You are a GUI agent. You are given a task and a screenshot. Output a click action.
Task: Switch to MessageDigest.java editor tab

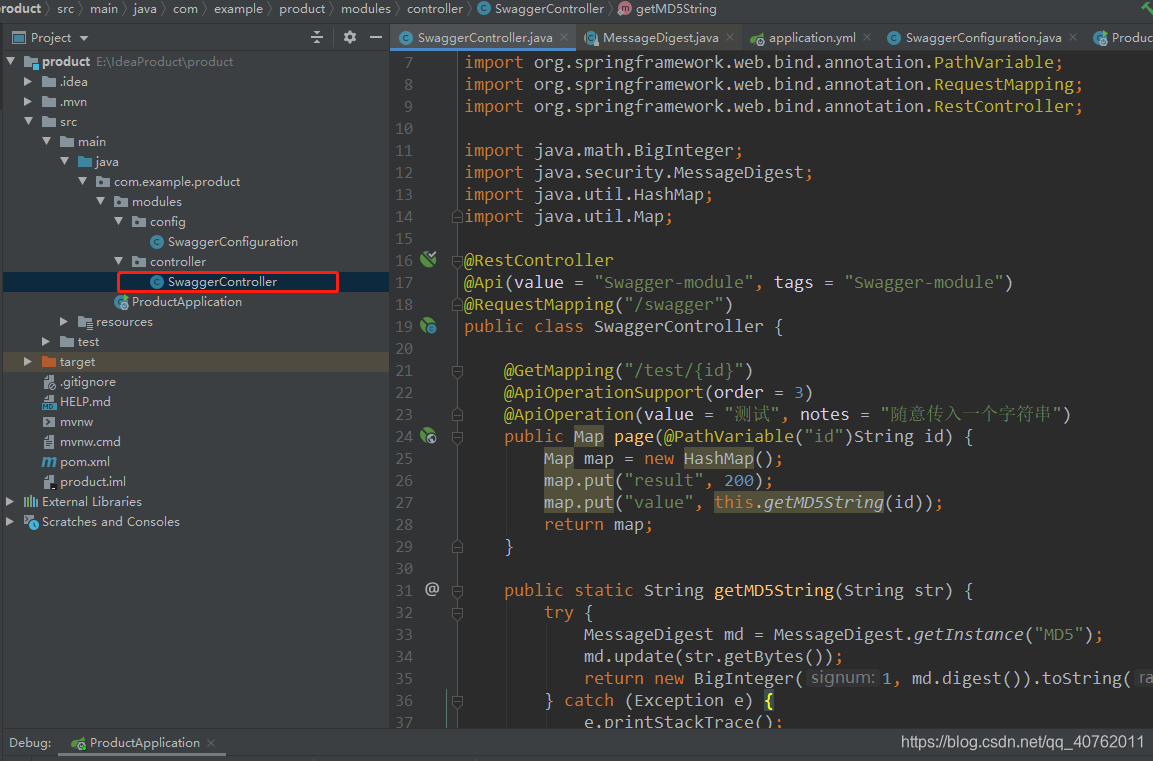pos(660,37)
